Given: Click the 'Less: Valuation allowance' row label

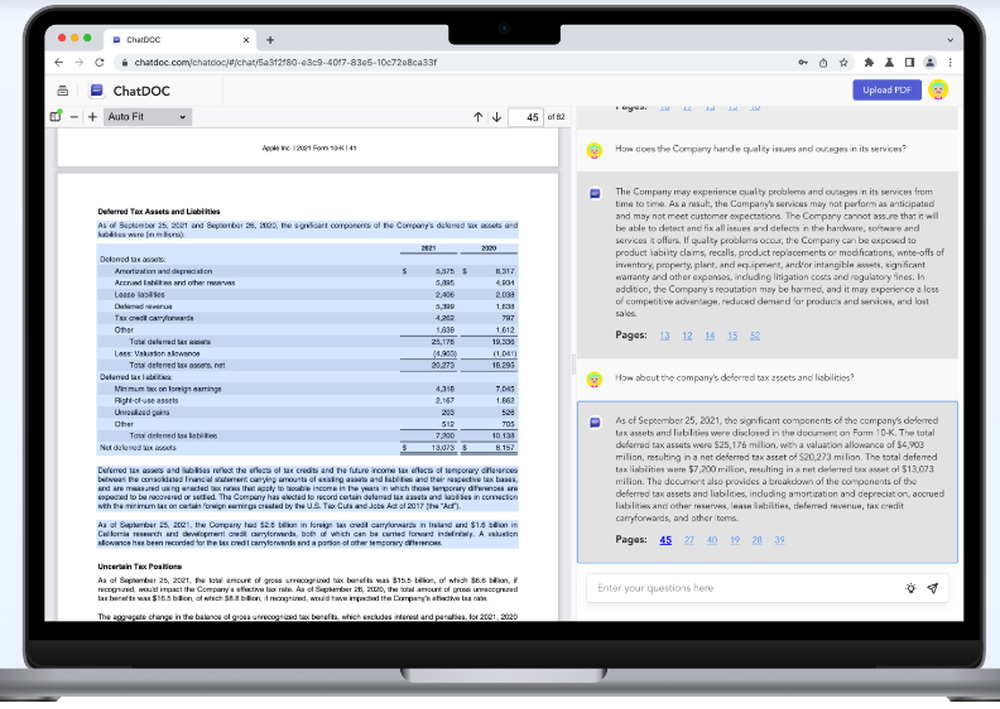Looking at the screenshot, I should 157,354.
